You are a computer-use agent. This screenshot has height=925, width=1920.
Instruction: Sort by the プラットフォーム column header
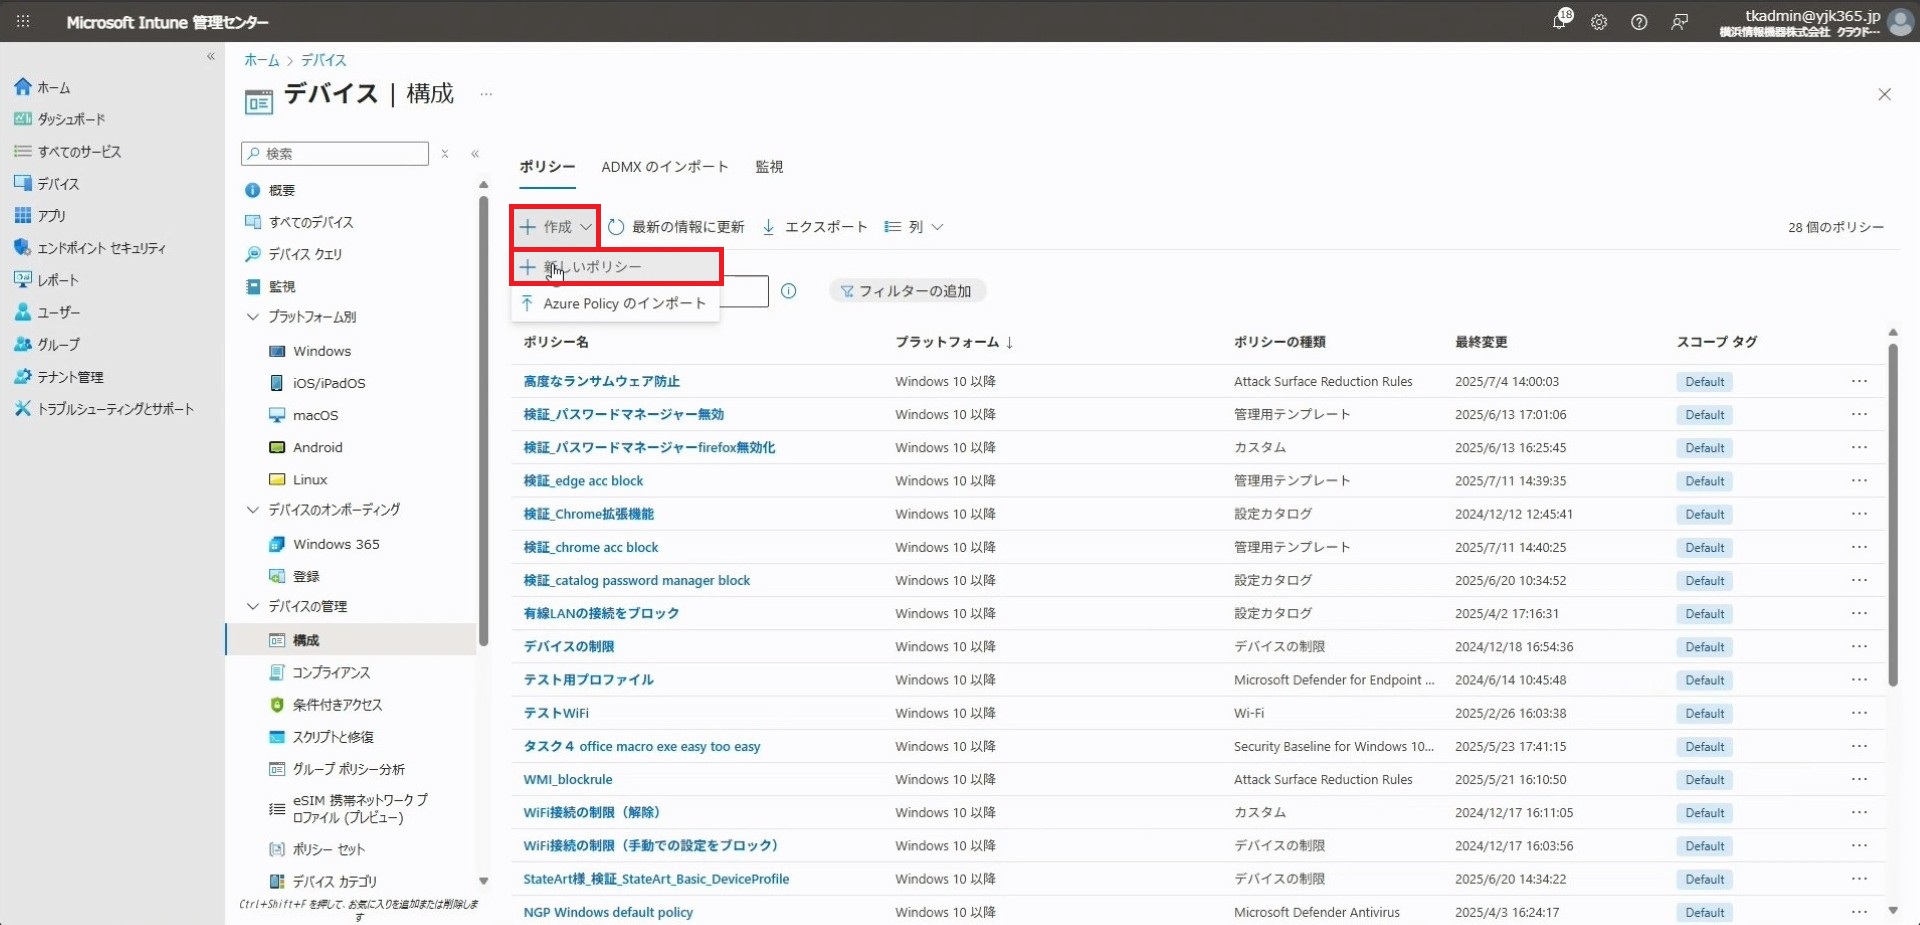pos(947,342)
